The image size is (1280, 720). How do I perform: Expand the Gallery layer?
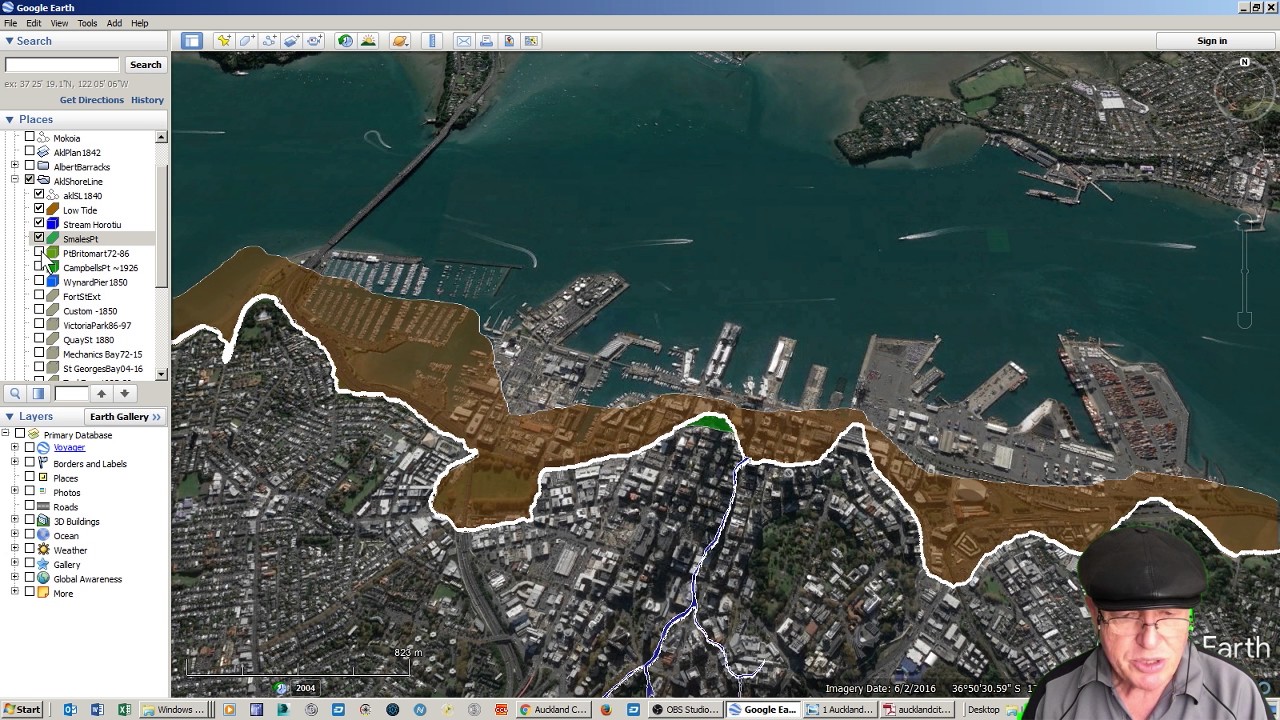[15, 564]
